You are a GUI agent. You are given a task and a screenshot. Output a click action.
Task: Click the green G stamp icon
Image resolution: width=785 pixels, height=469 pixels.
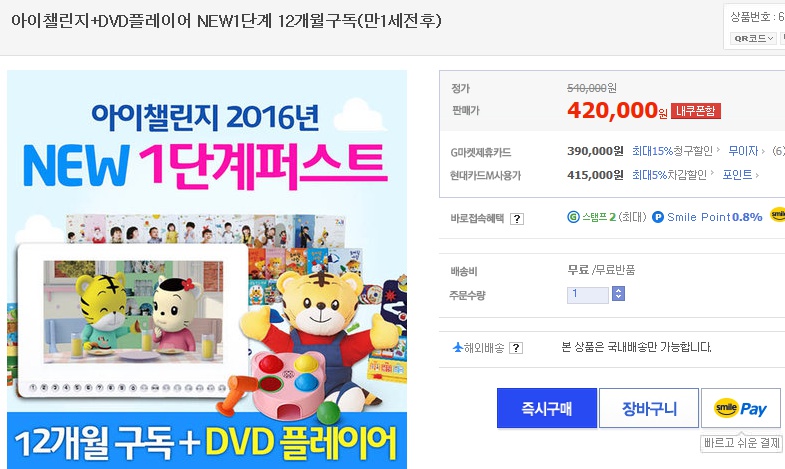tap(573, 217)
